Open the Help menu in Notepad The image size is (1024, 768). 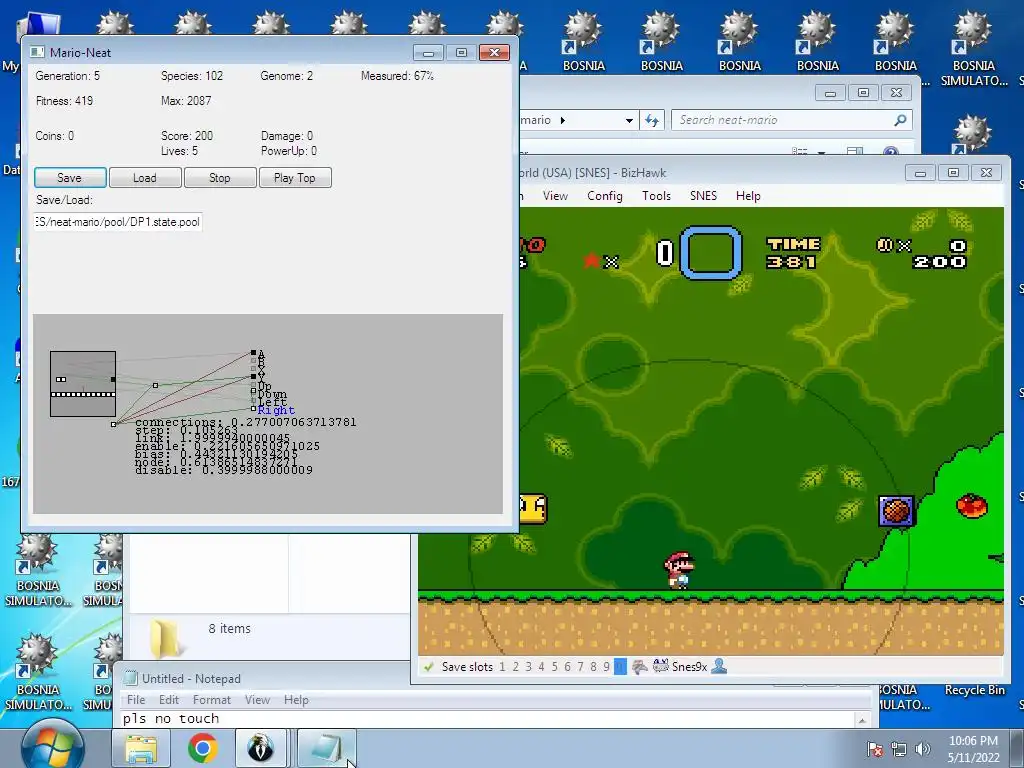coord(296,699)
